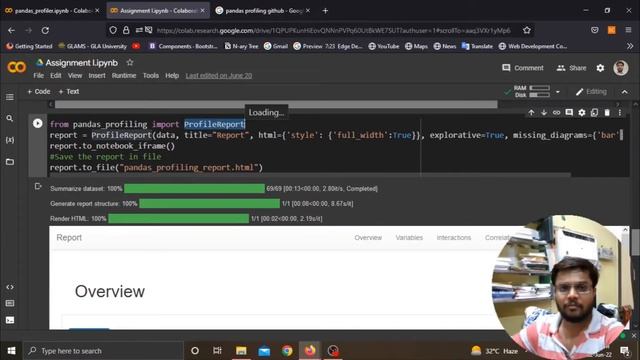Viewport: 640px width, 360px height.
Task: Bookmark the page with the star icon
Action: 527,30
